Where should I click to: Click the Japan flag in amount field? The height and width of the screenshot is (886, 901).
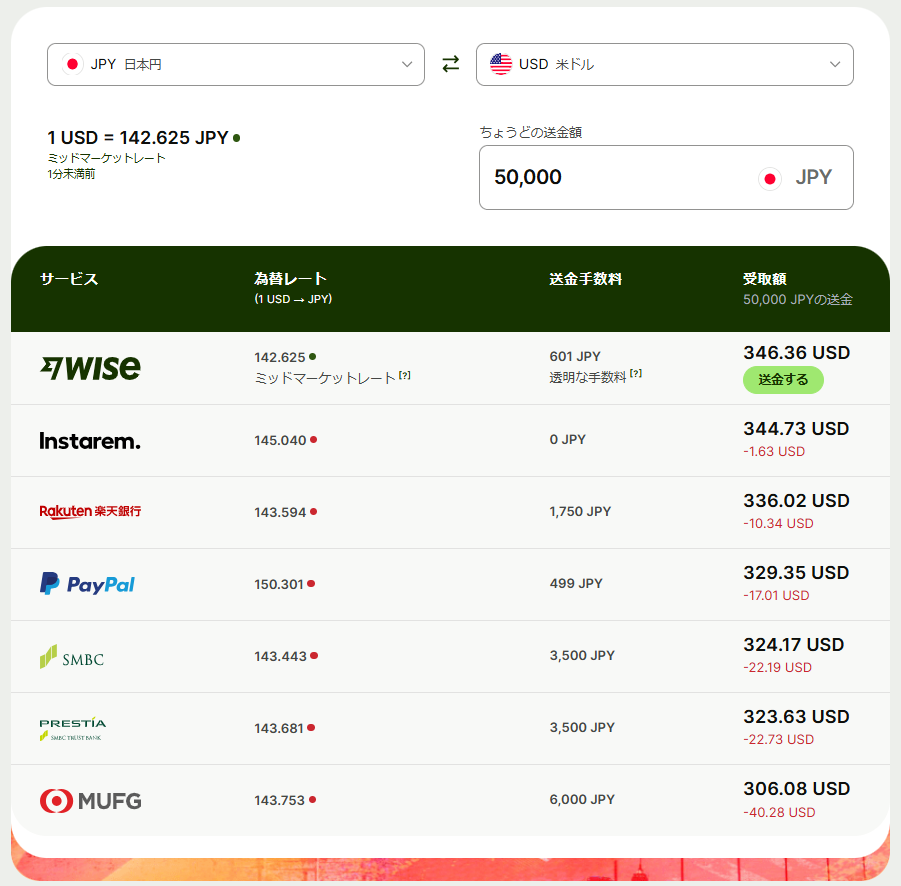pos(769,179)
